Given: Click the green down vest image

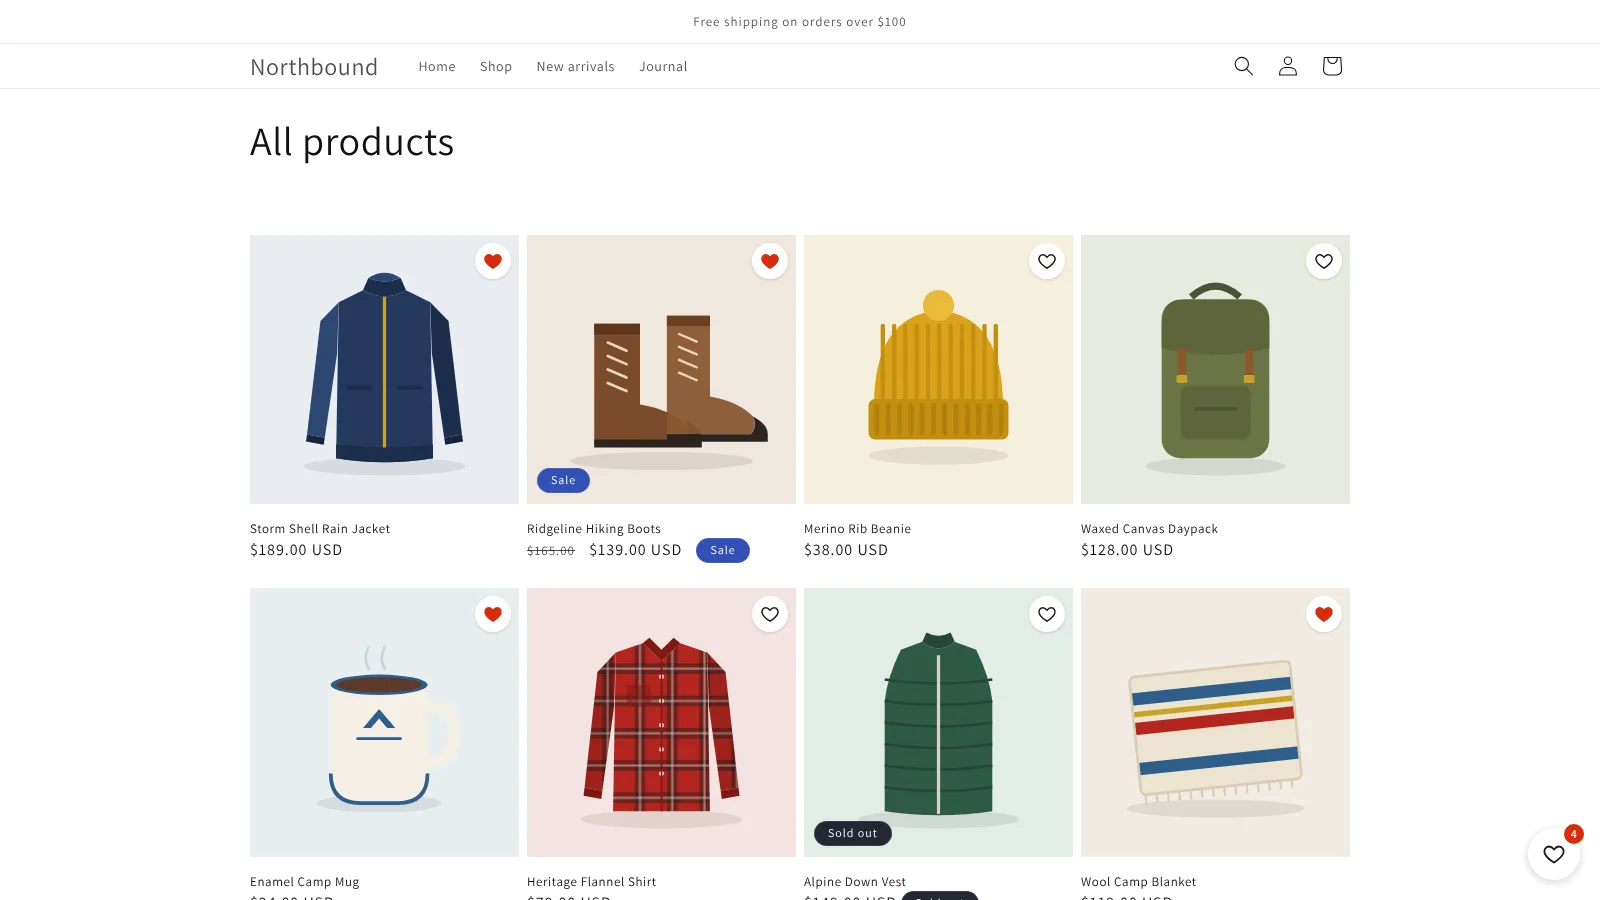Looking at the screenshot, I should coord(938,722).
